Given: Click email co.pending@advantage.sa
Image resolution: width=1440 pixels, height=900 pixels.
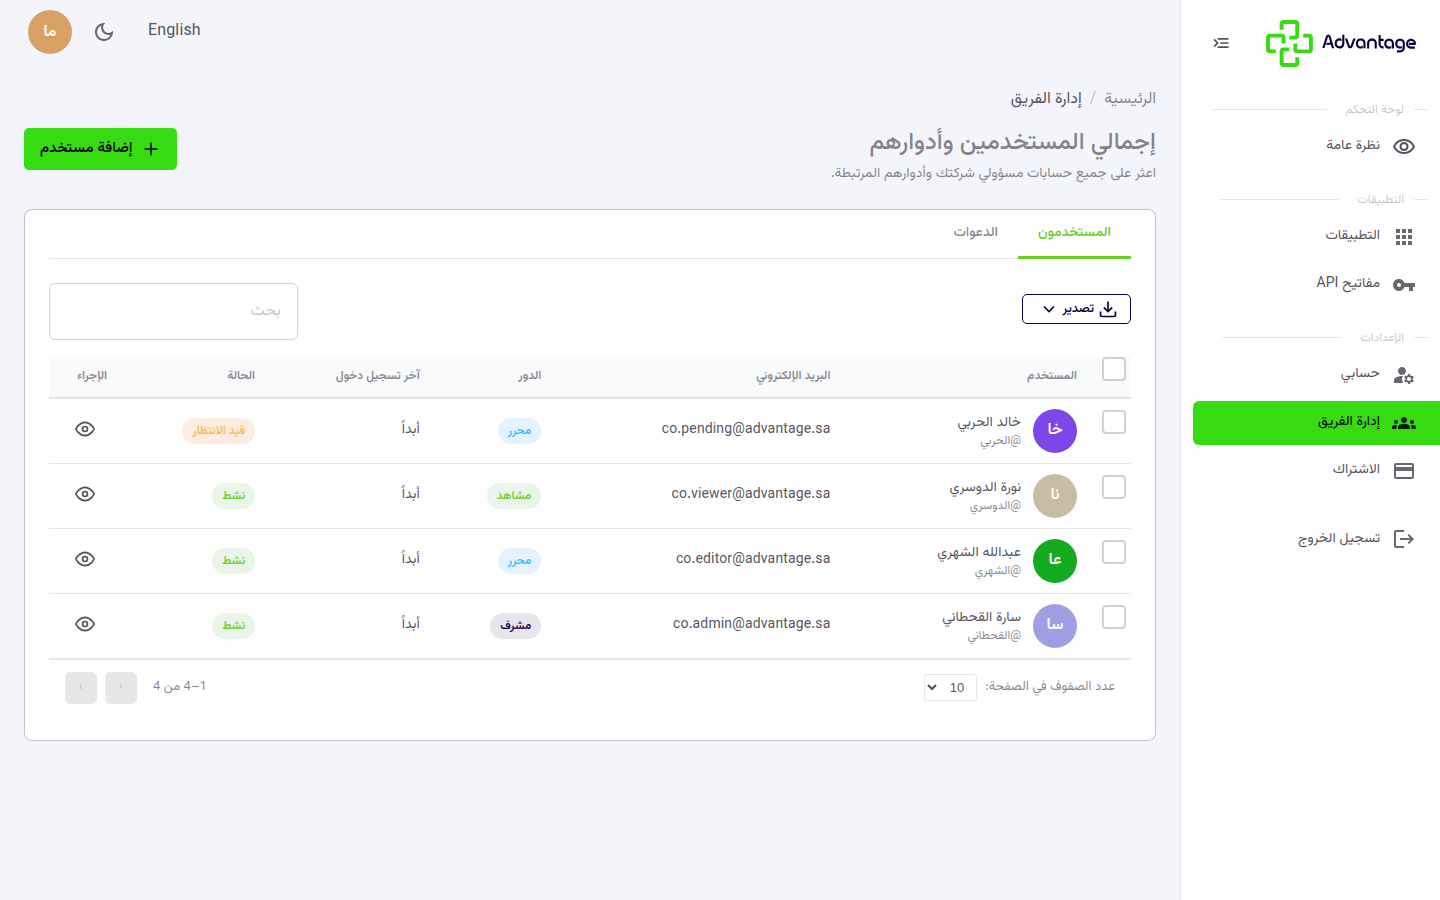Looking at the screenshot, I should [x=746, y=428].
